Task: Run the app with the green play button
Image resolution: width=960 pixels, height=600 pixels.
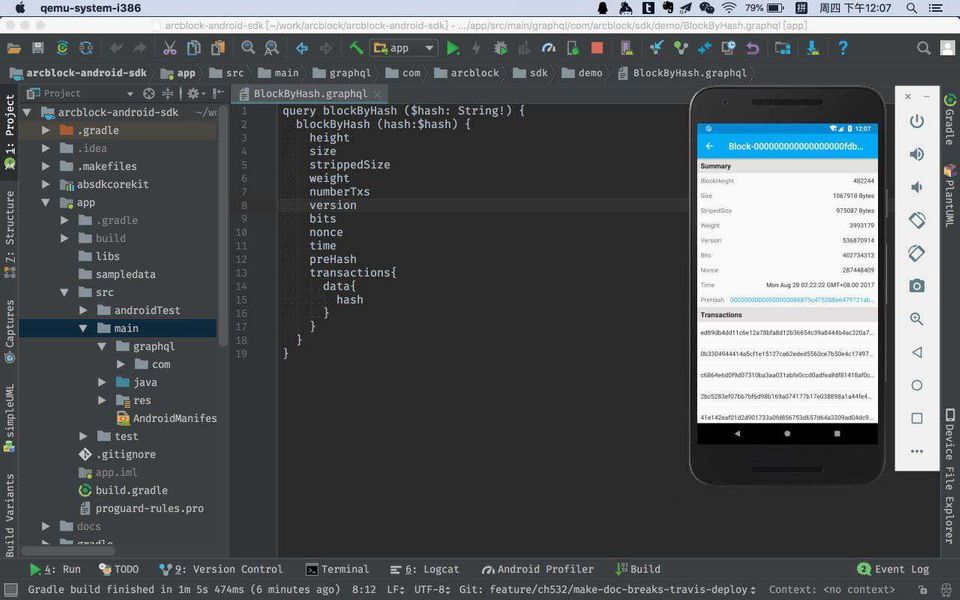Action: point(453,48)
